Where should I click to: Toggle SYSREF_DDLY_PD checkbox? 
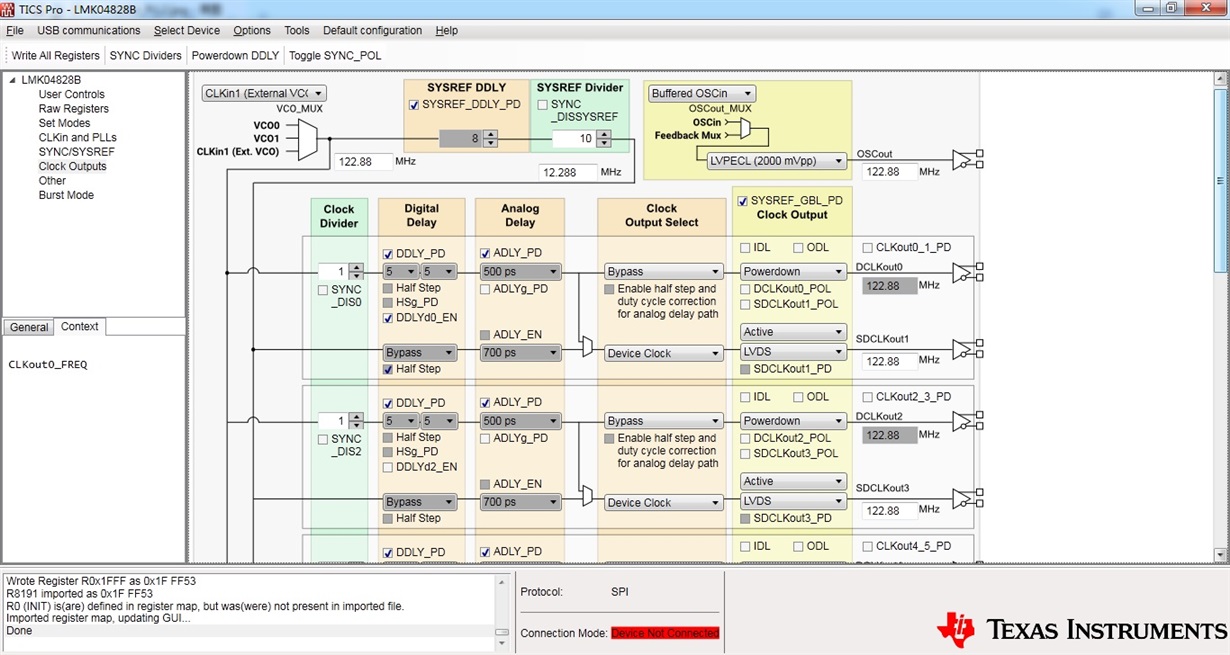point(415,104)
